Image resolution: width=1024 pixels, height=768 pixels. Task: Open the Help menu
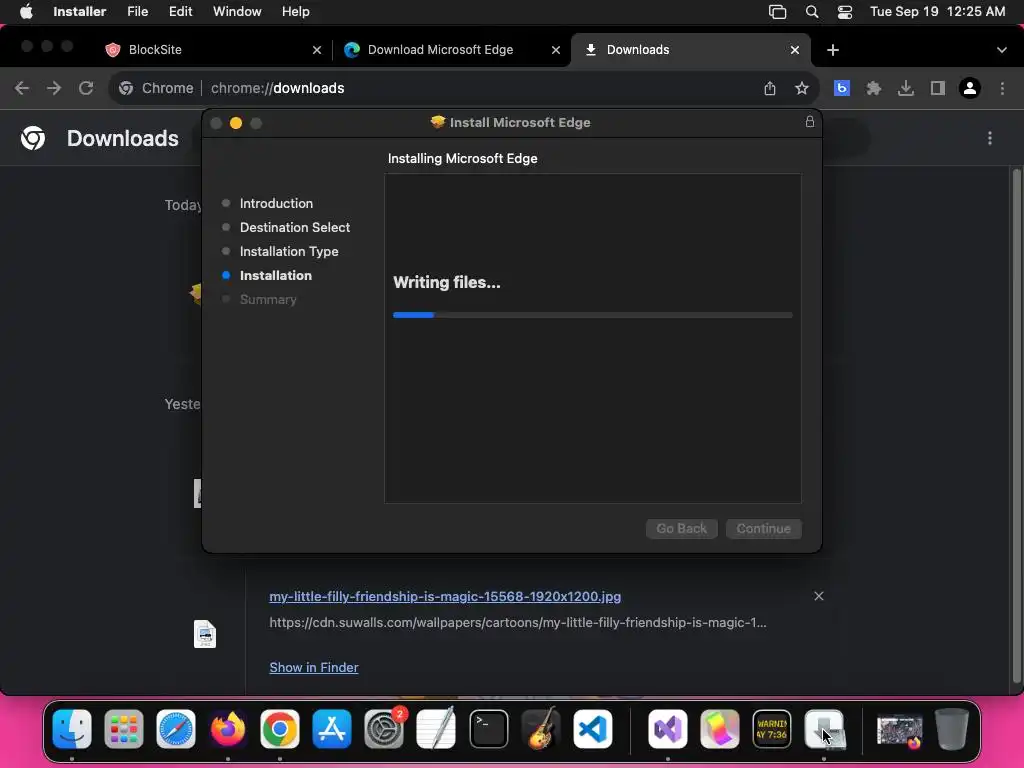point(295,12)
